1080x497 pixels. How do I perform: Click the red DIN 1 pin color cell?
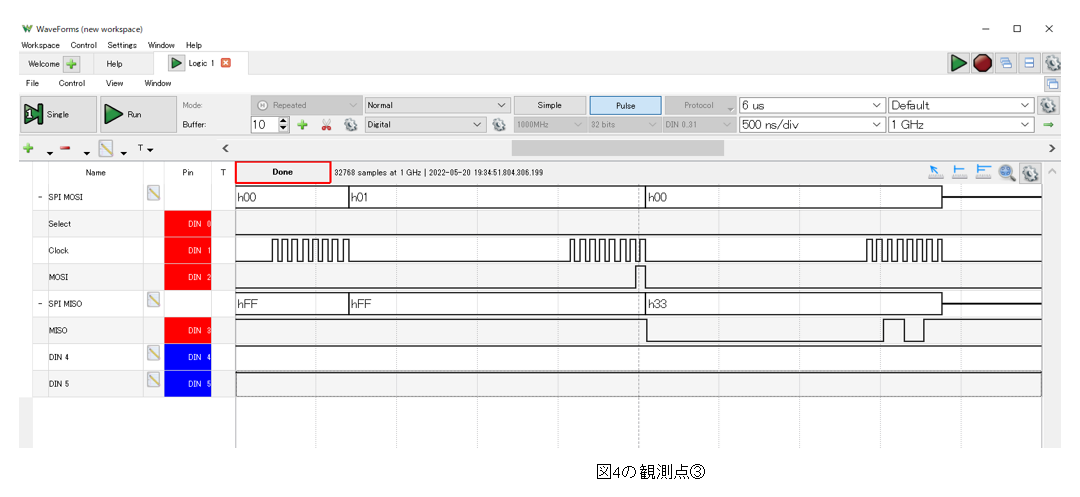click(188, 250)
